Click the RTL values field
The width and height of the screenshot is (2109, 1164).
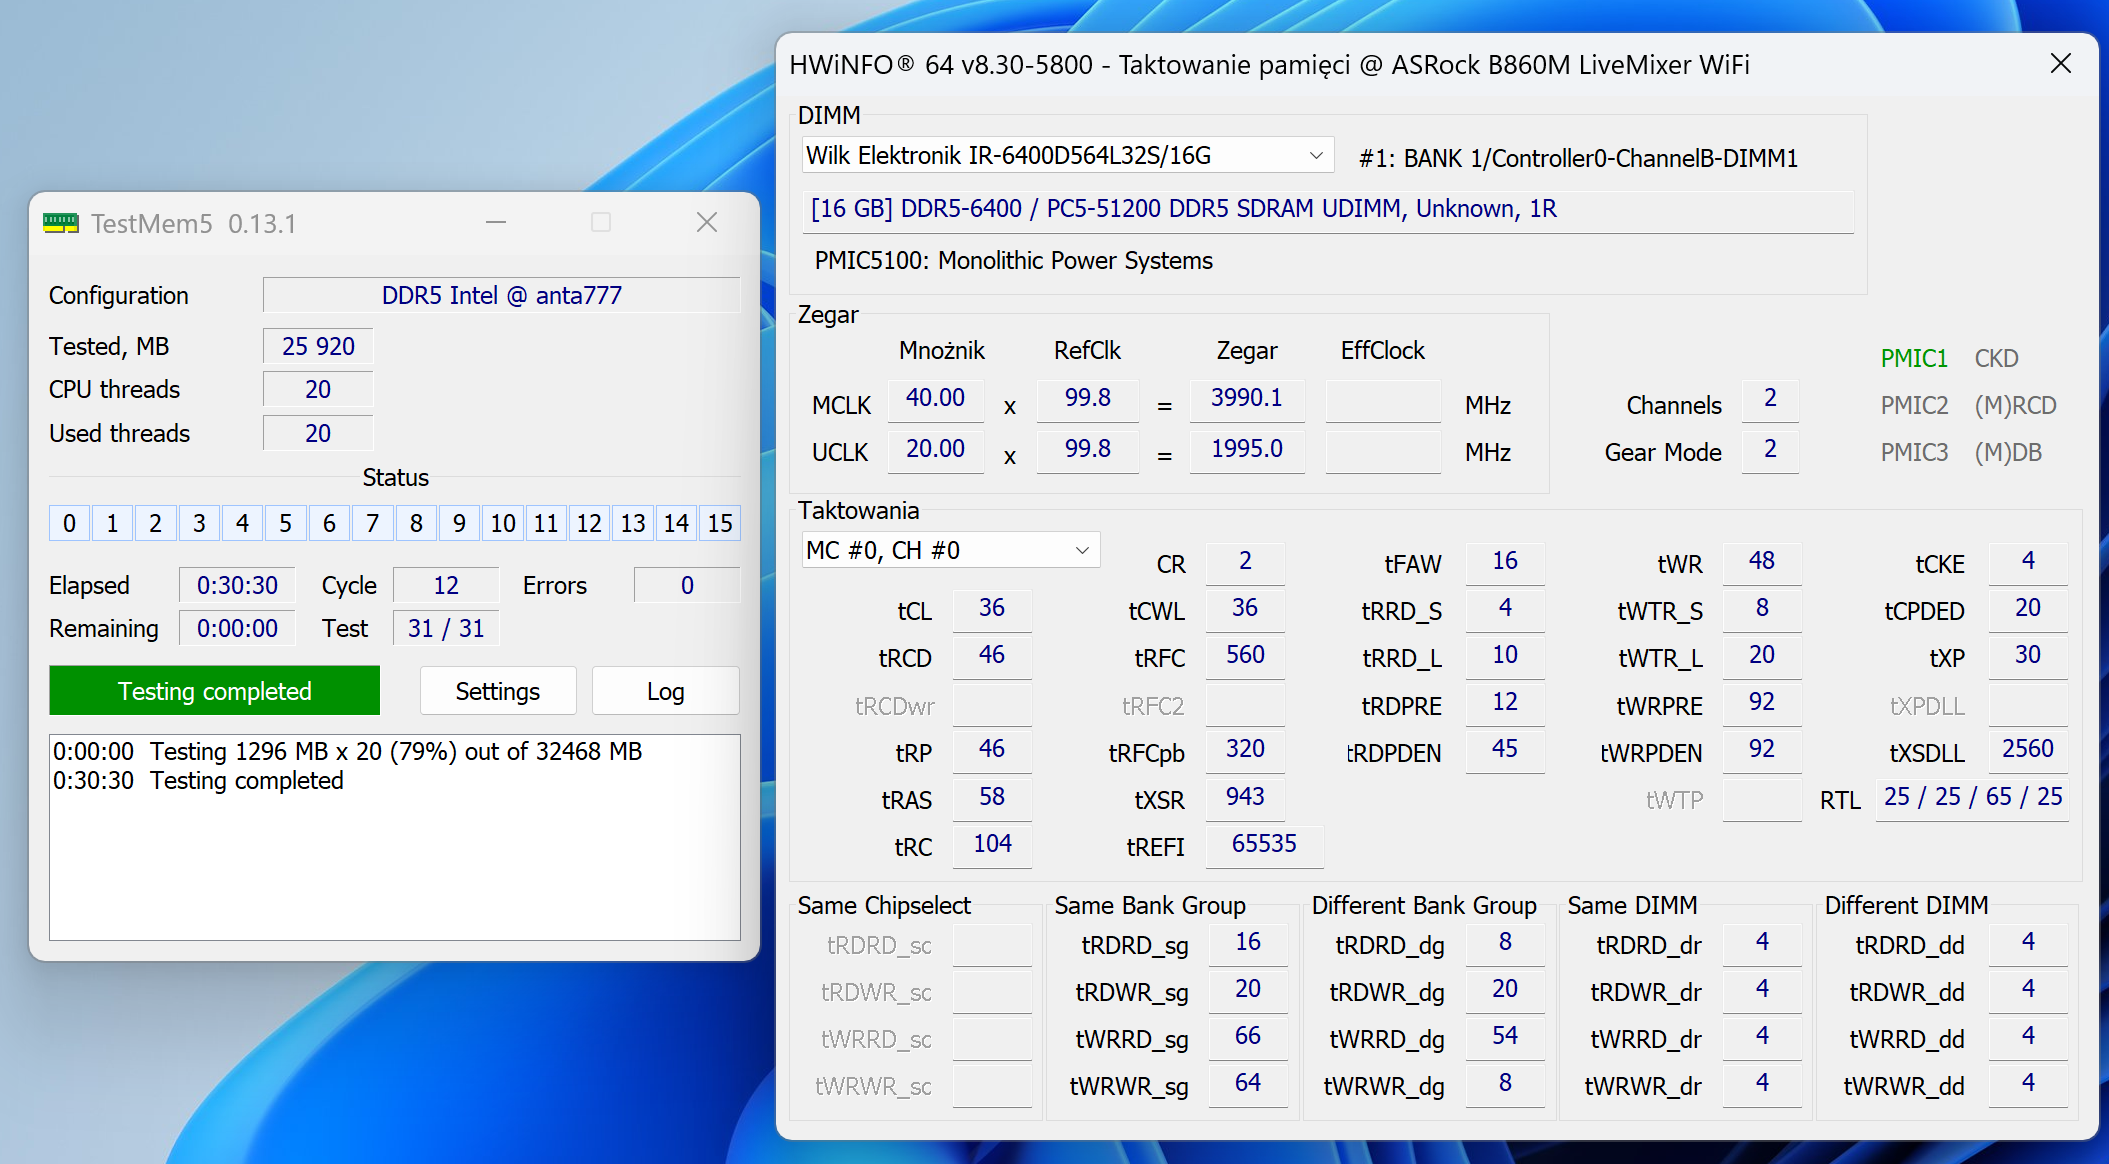point(1971,797)
